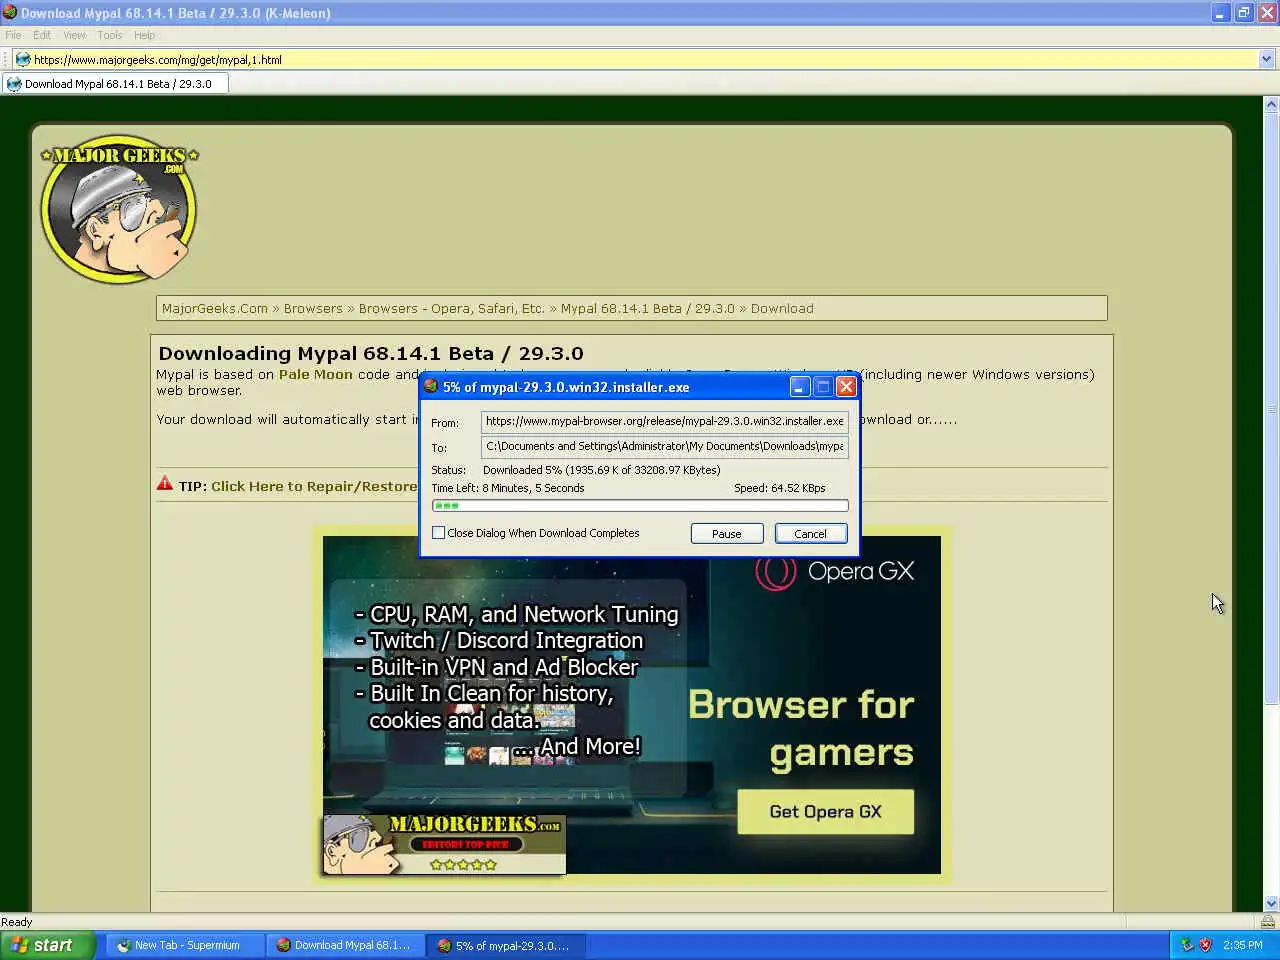
Task: Open the Pale Moon link
Action: [316, 375]
